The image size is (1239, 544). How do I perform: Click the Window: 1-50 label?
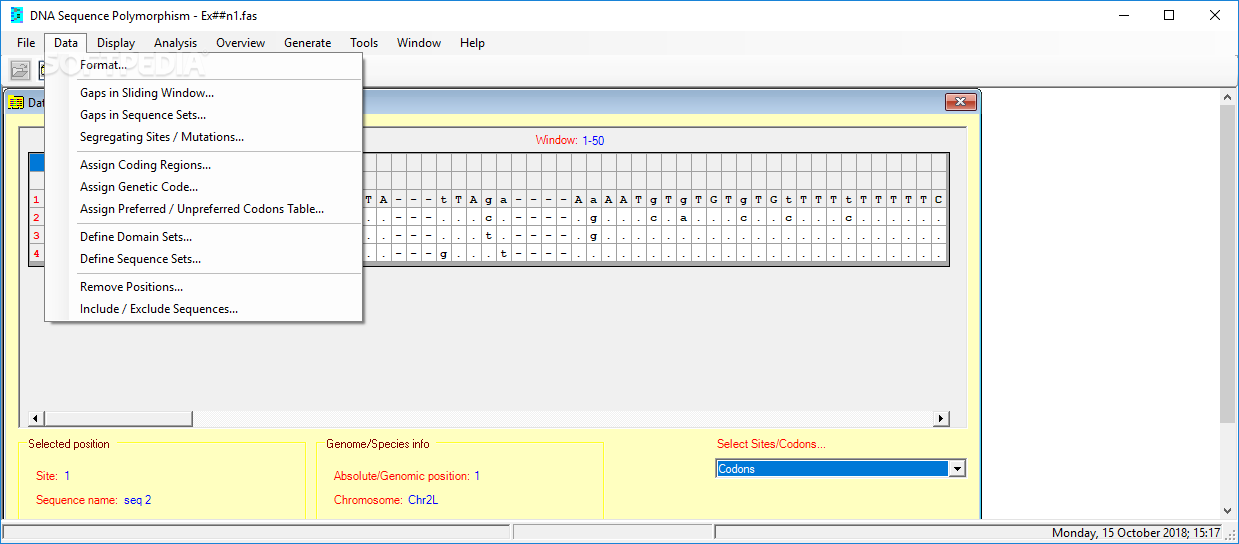tap(570, 141)
